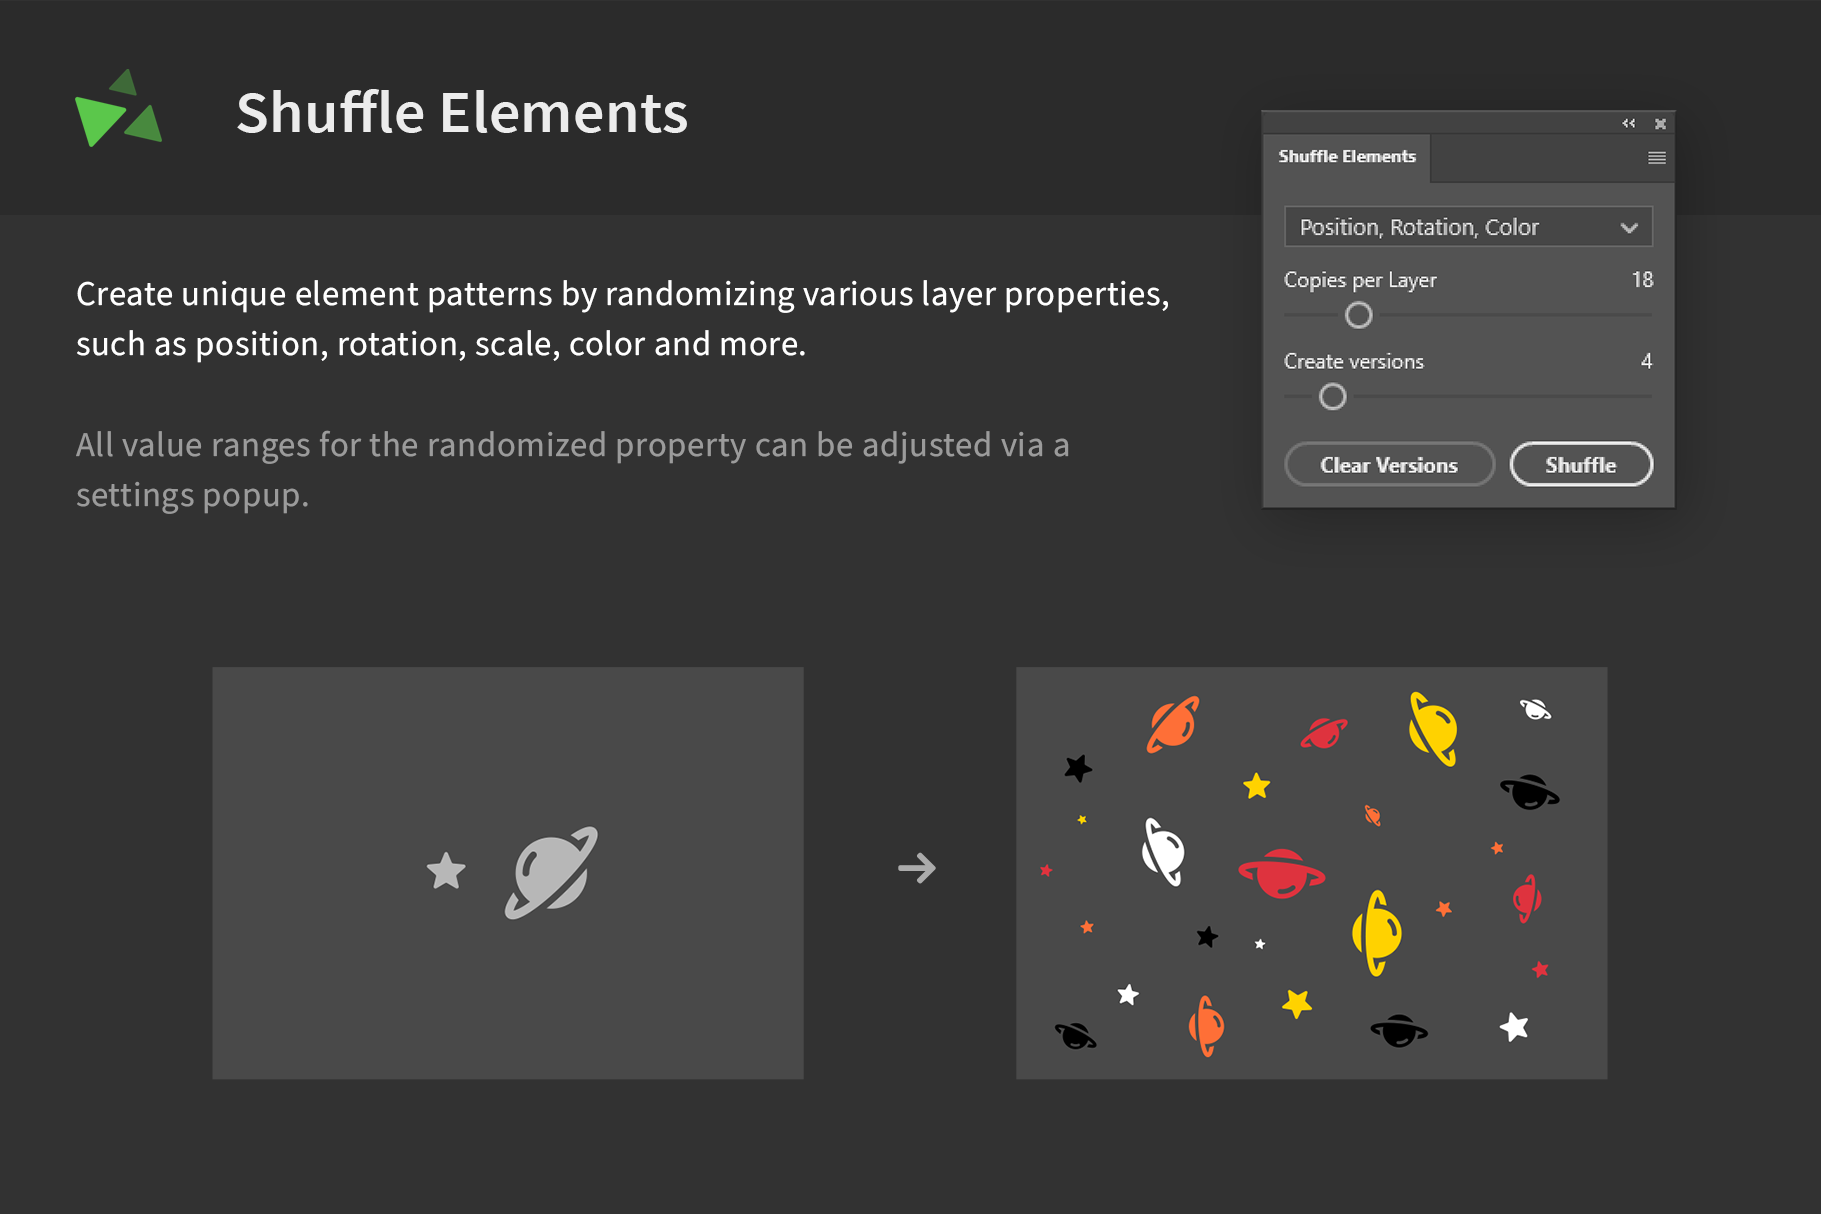Select the largest red planet in result
The width and height of the screenshot is (1821, 1214).
point(1281,873)
